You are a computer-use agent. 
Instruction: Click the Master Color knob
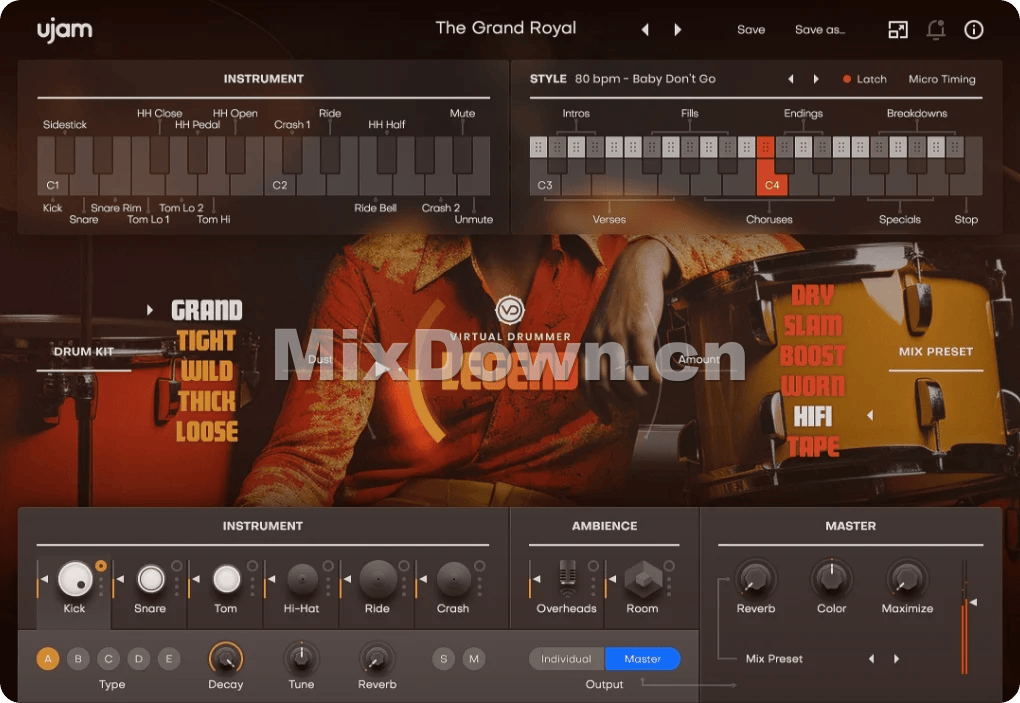click(x=831, y=578)
